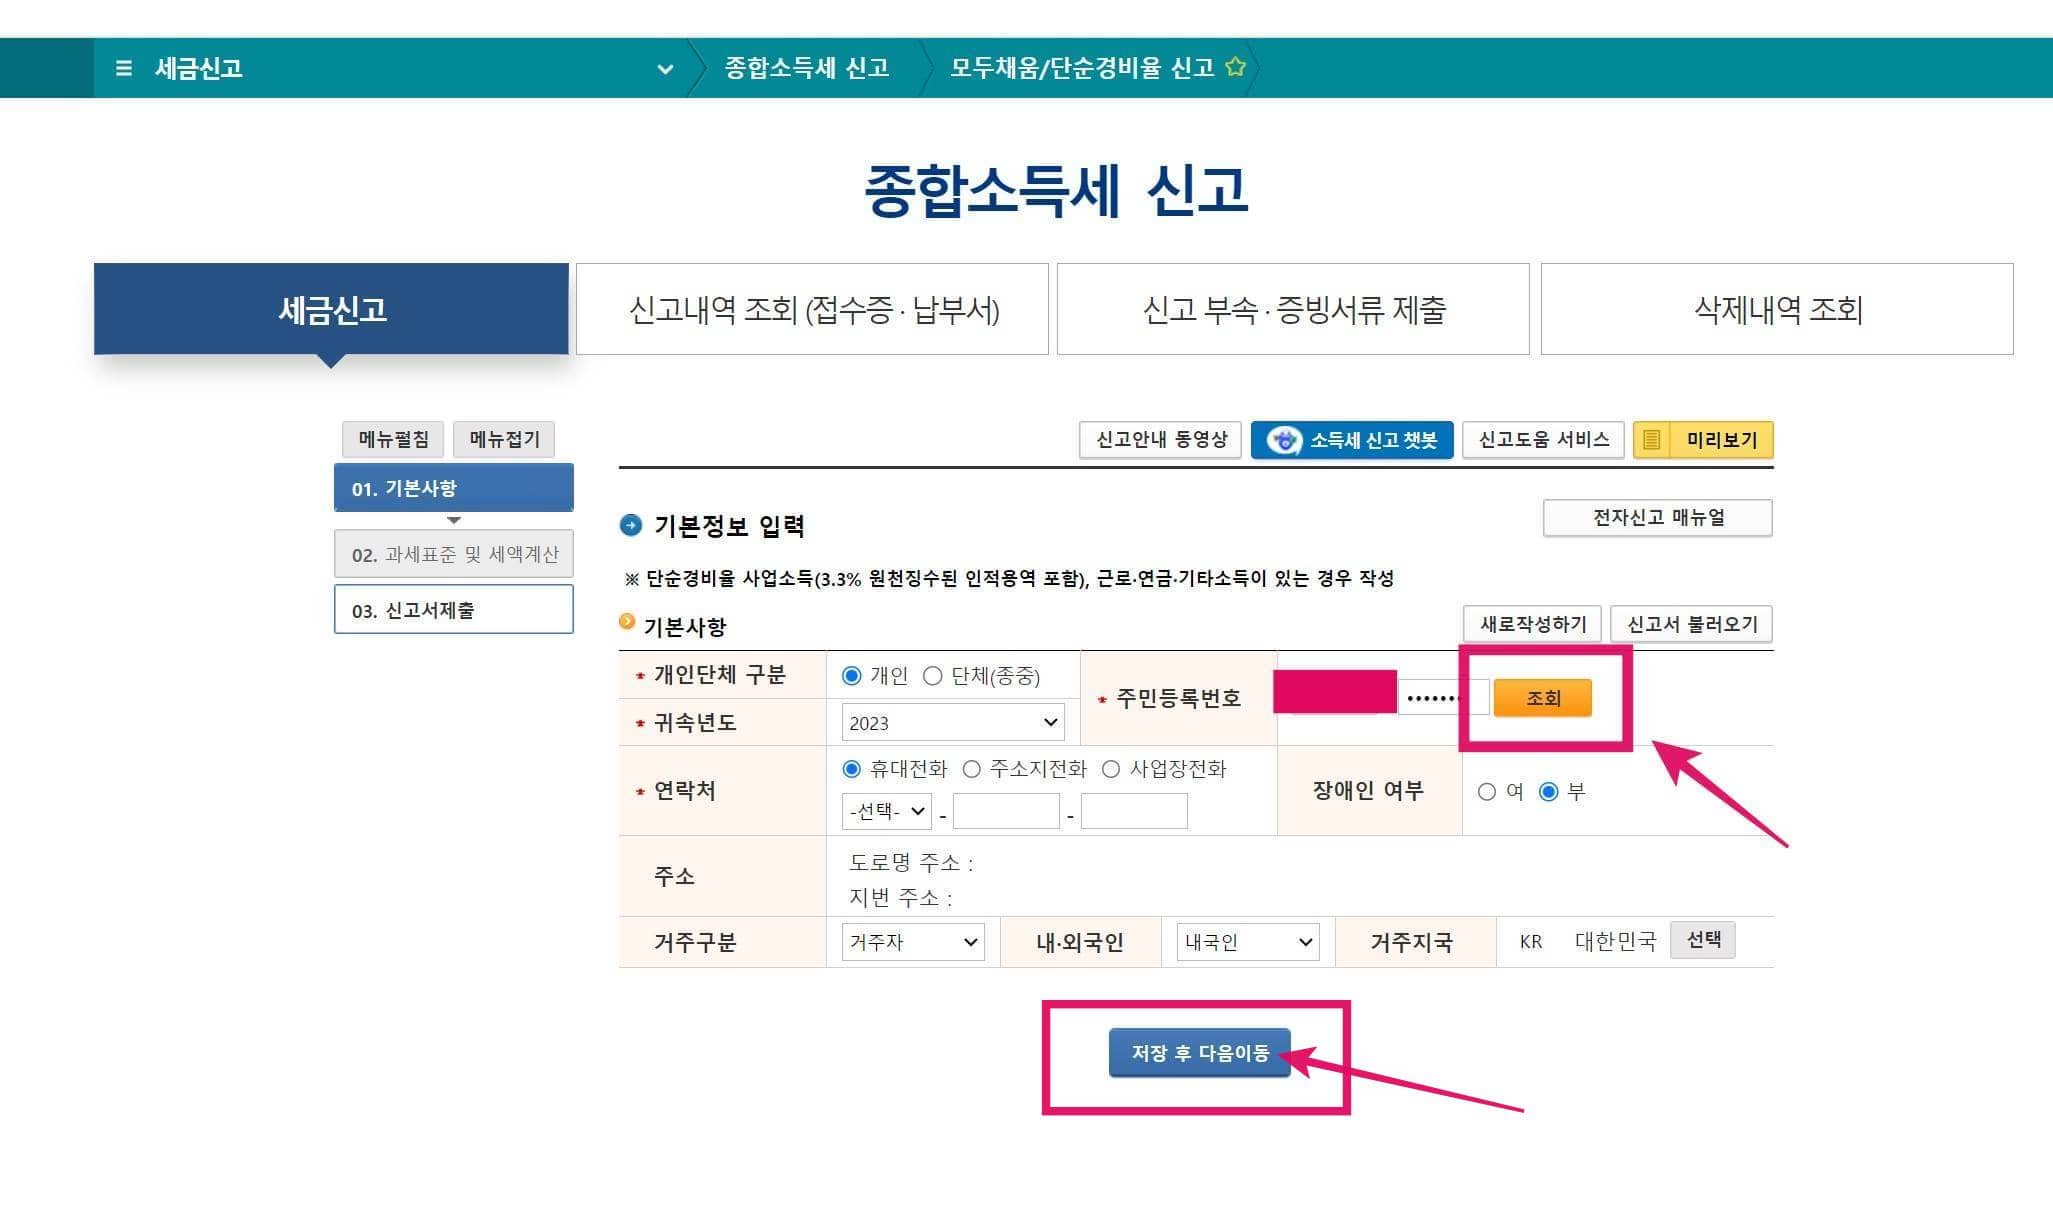Screen dimensions: 2053x1207
Task: Select the 단체(종중) radio option
Action: pos(935,675)
